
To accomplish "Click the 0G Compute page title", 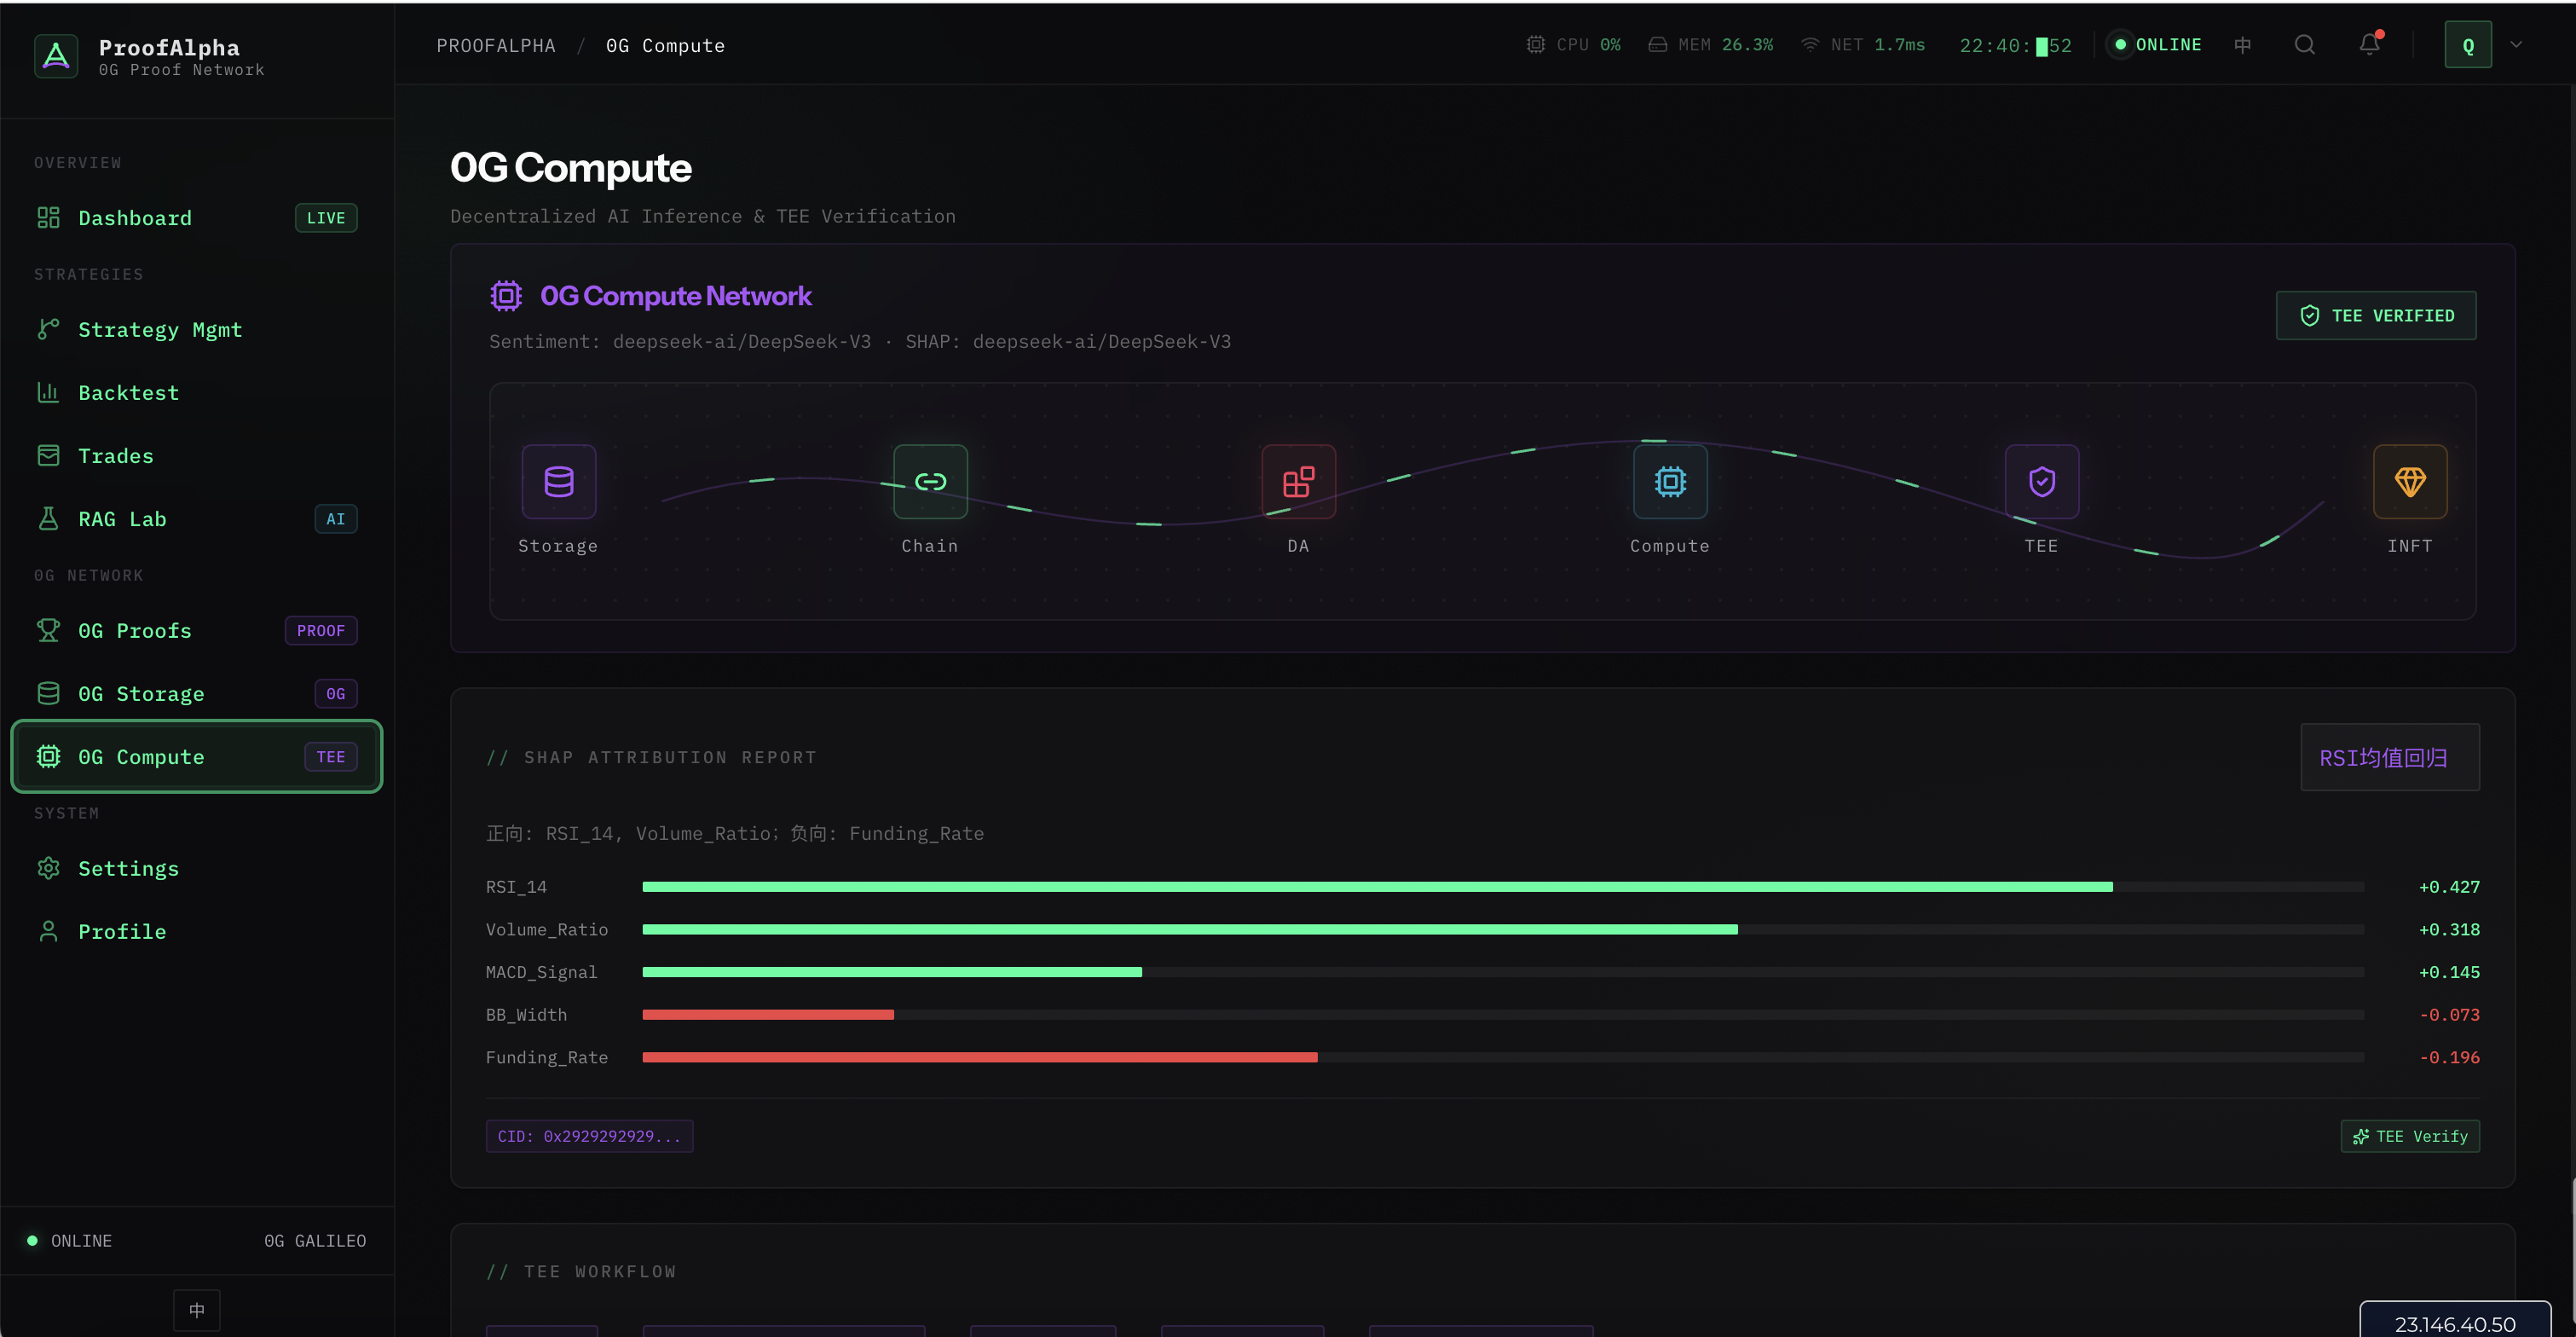I will coord(571,168).
